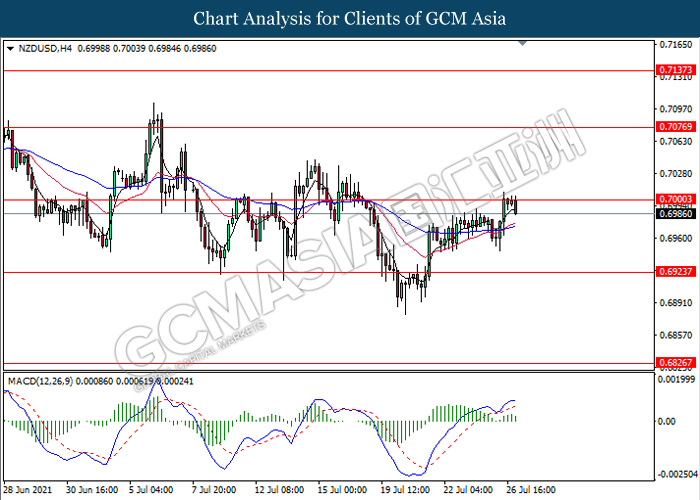Click the 12 Jul 08:00 time label

pyautogui.click(x=279, y=490)
